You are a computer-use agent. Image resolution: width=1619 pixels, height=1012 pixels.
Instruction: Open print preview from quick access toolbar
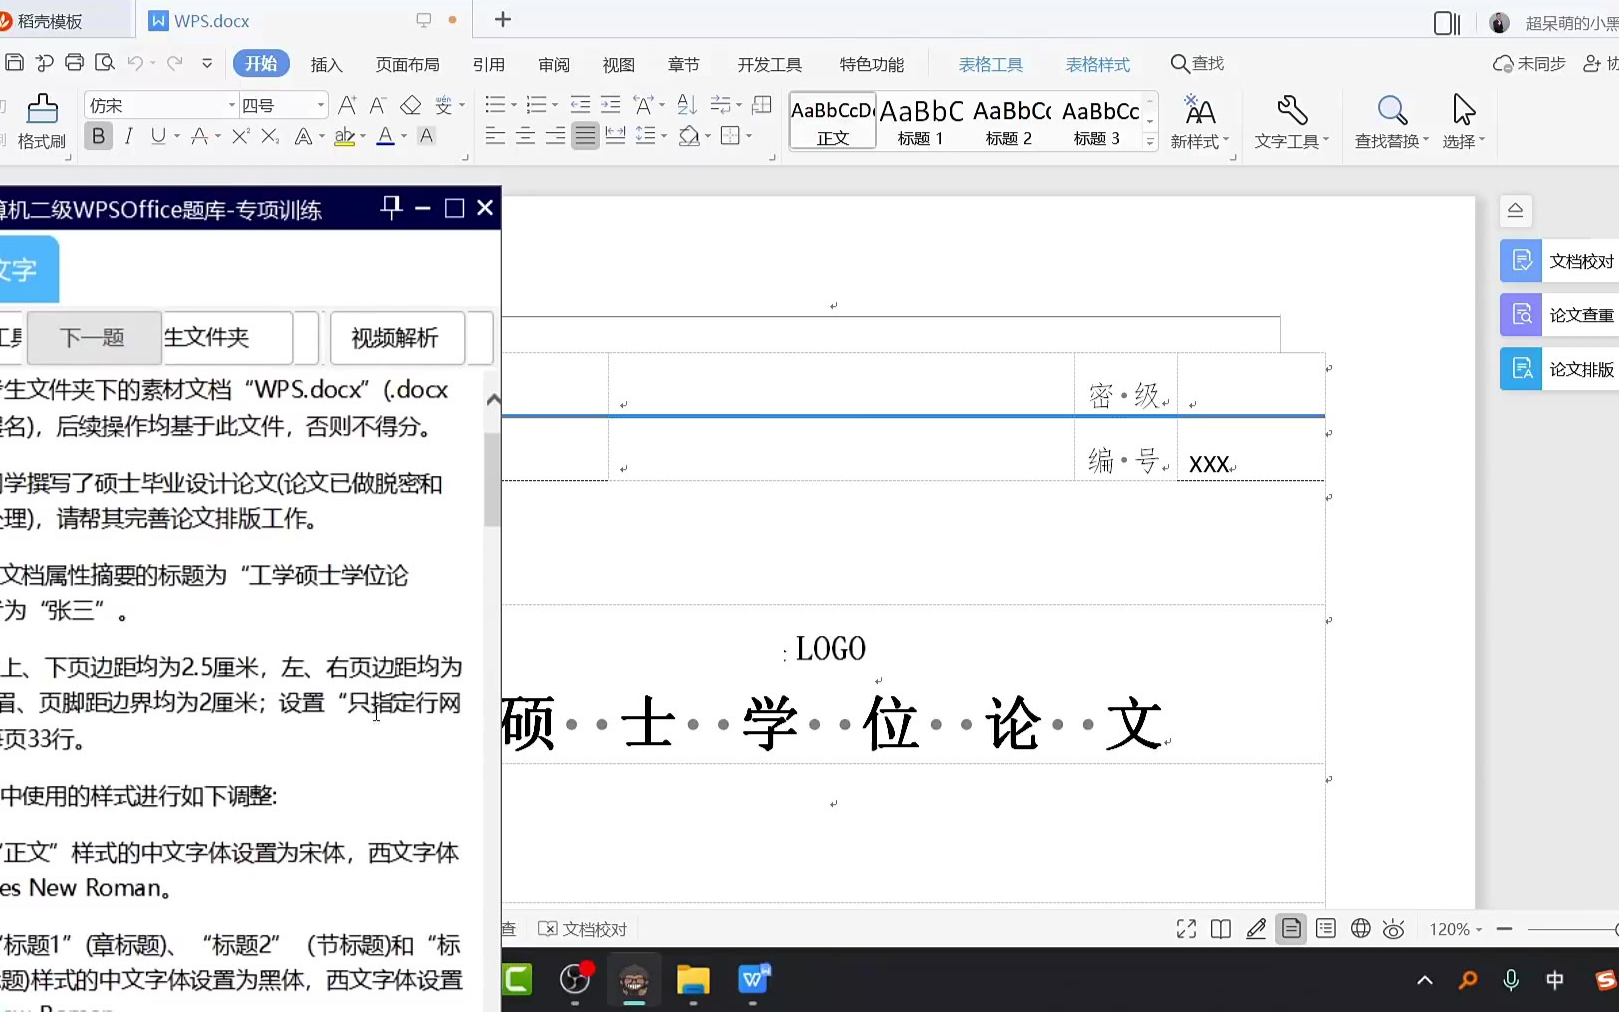coord(105,63)
